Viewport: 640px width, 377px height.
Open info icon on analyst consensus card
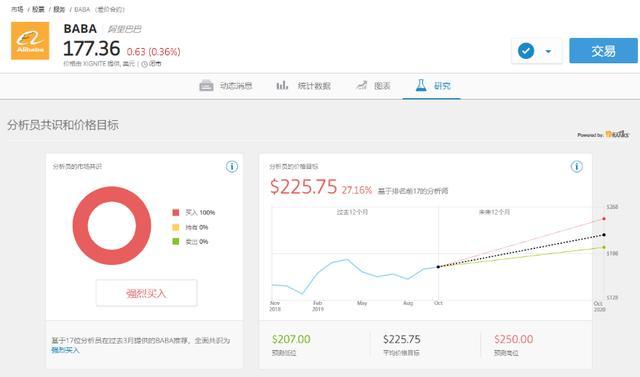232,166
